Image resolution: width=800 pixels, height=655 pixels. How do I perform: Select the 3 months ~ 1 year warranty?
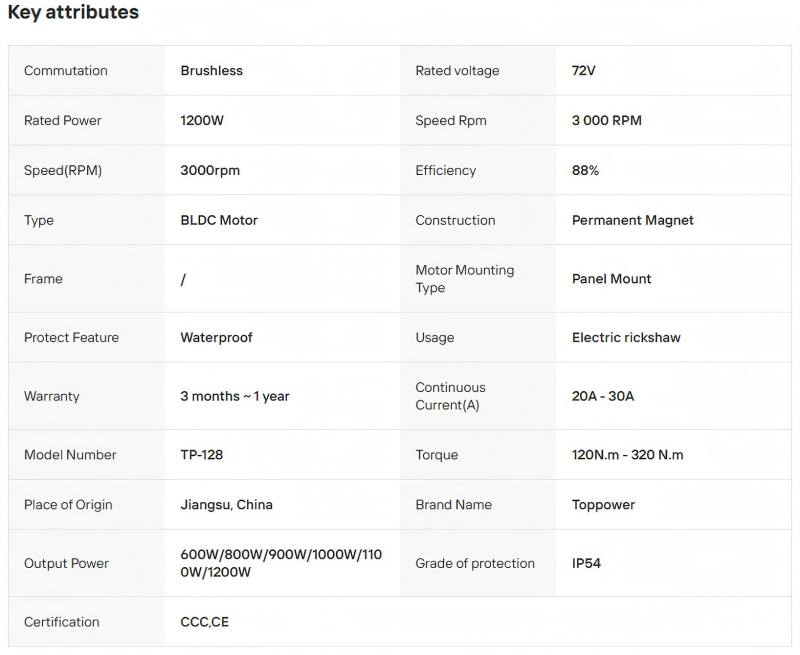pyautogui.click(x=235, y=396)
